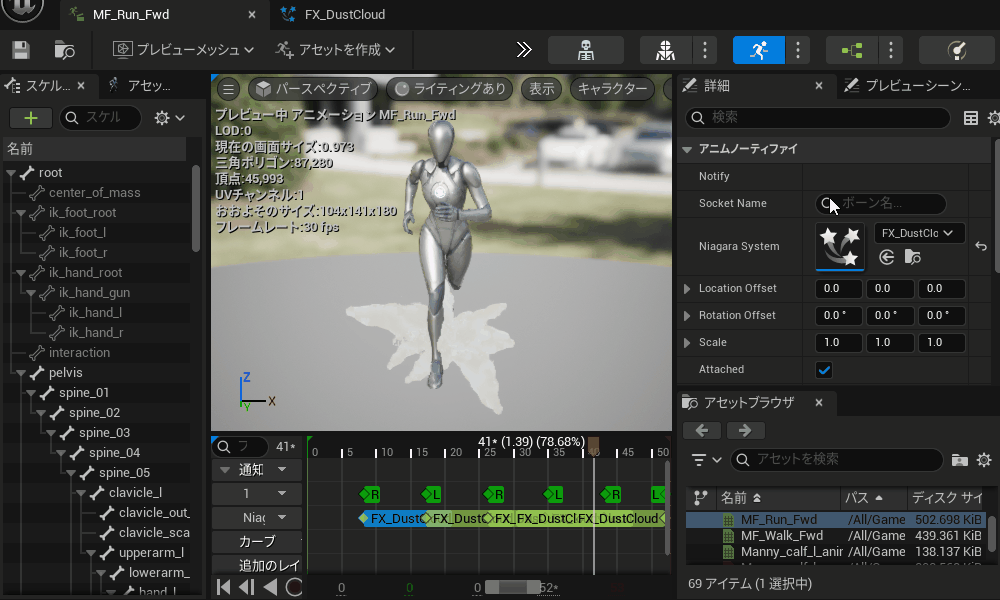Toggle the ライティングあり lit view mode
Image resolution: width=1000 pixels, height=600 pixels.
click(449, 89)
